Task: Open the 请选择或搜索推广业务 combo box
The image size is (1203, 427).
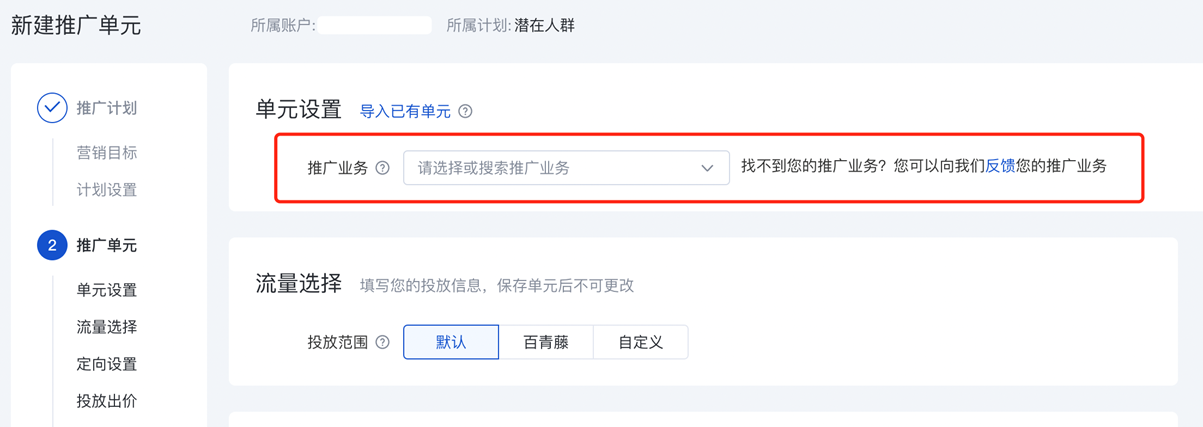Action: (x=566, y=168)
